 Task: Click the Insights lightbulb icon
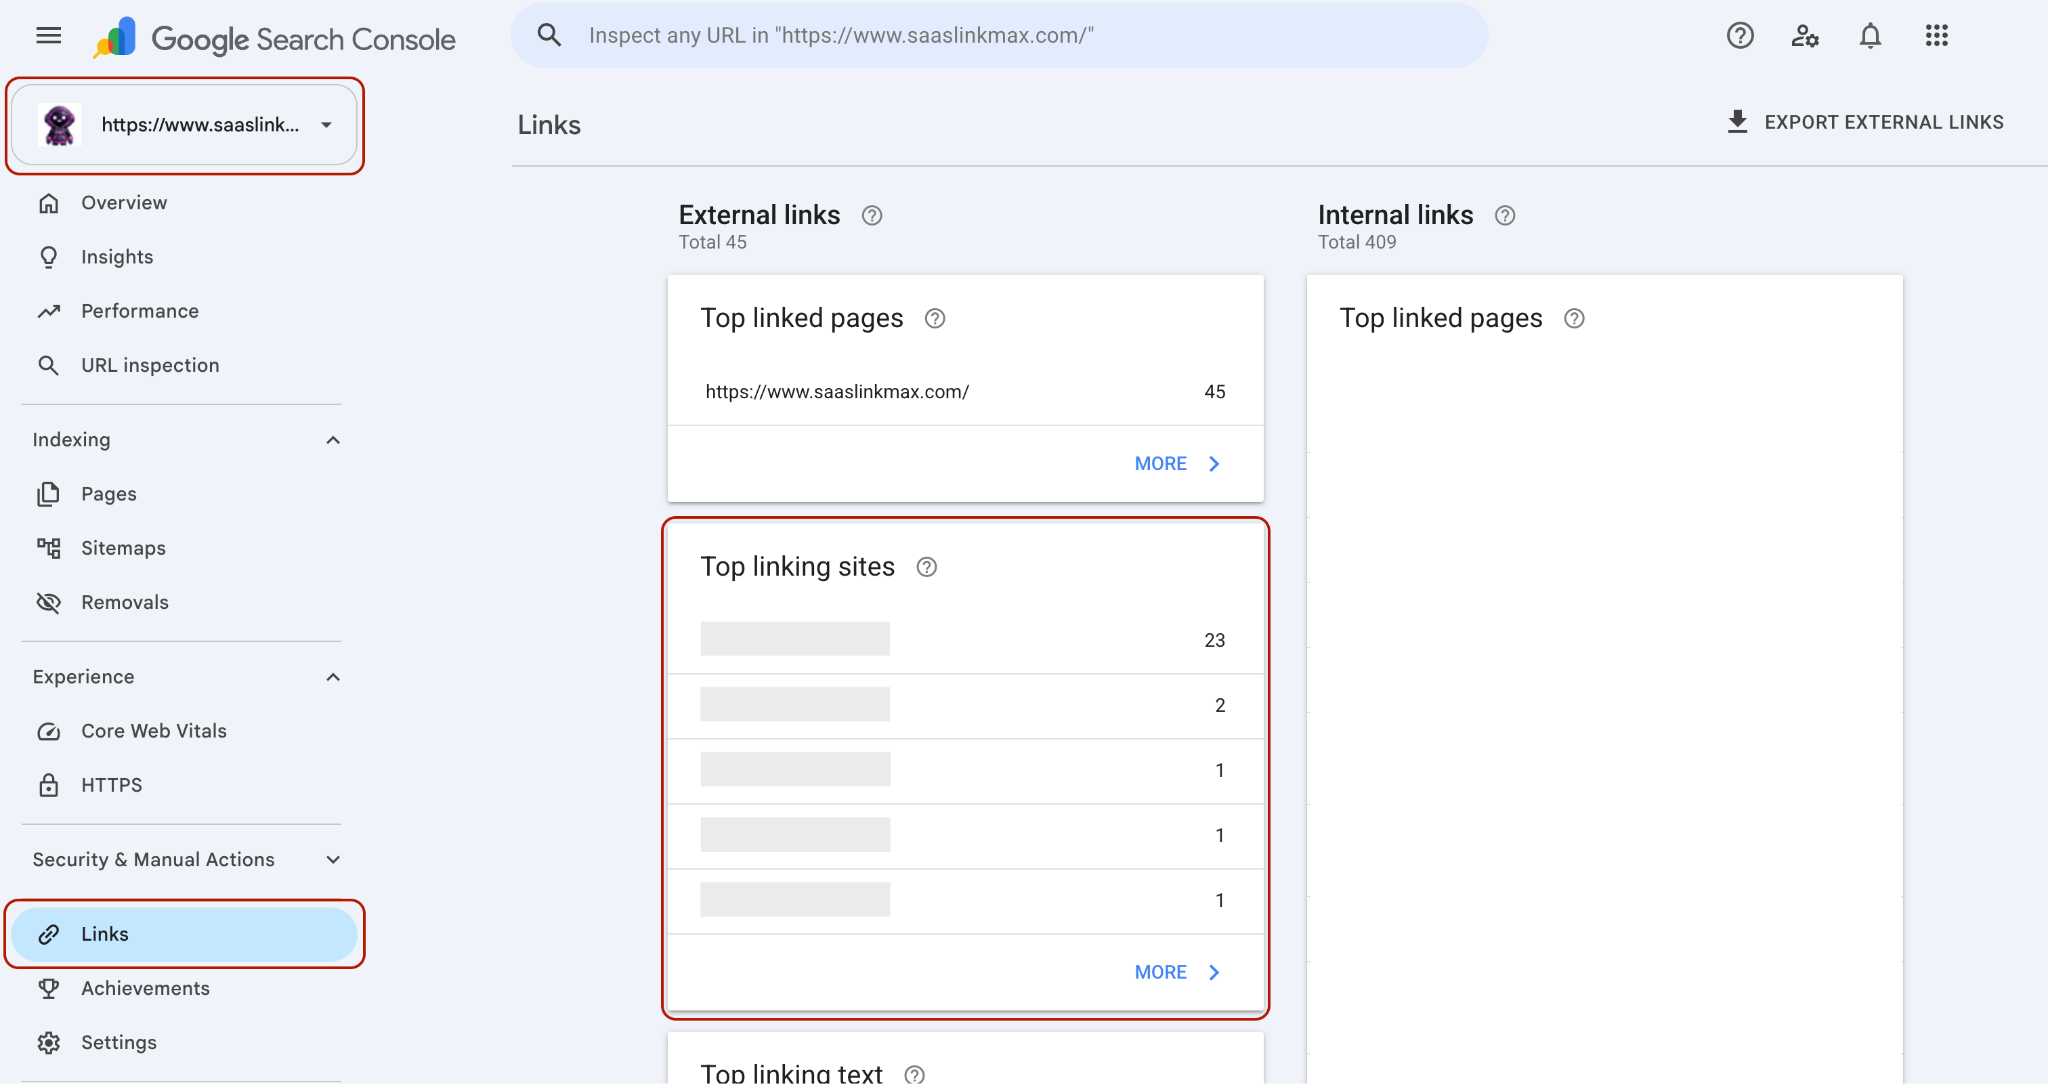pyautogui.click(x=48, y=257)
